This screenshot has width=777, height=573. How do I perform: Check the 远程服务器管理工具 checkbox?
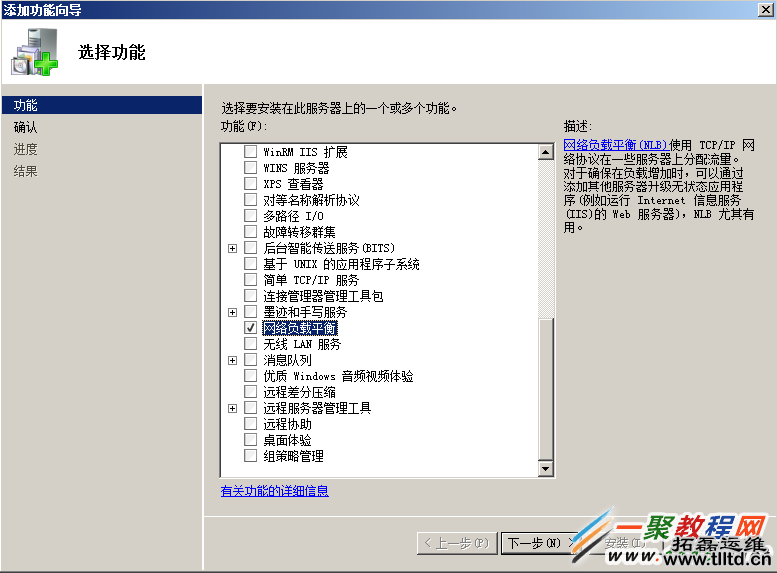251,408
